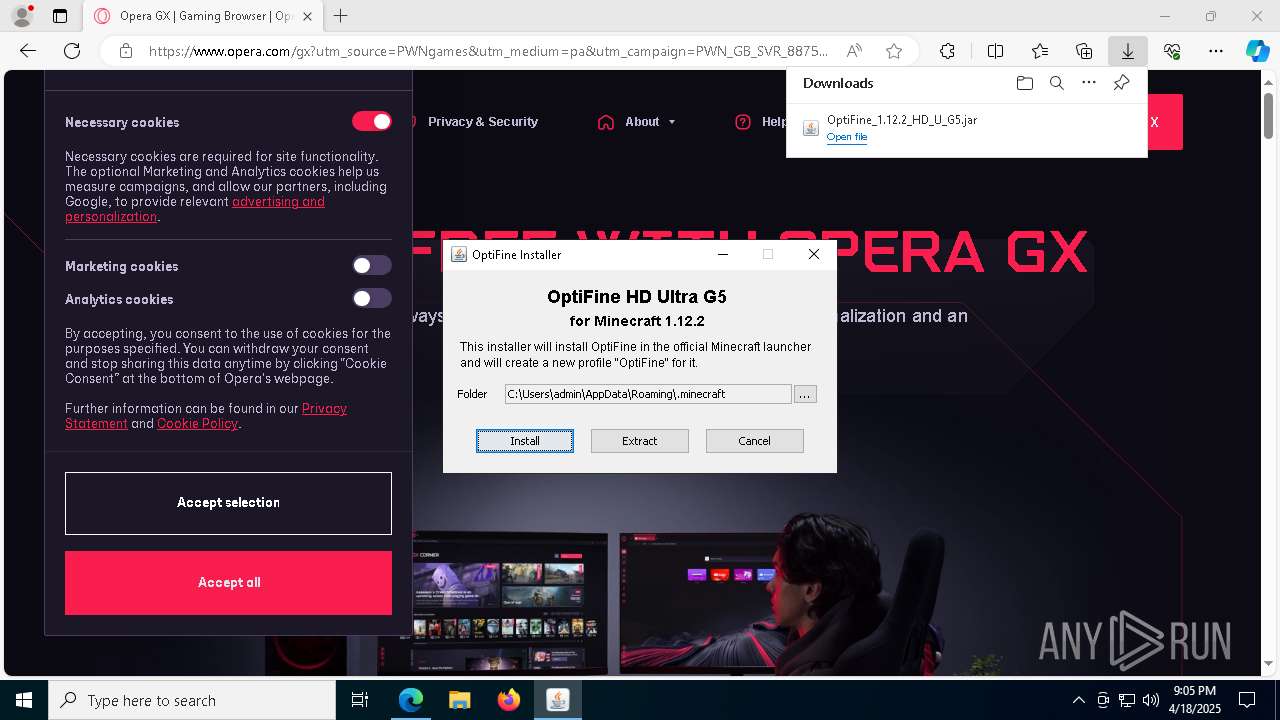The width and height of the screenshot is (1280, 720).
Task: Open the notification center icon
Action: click(x=1247, y=700)
